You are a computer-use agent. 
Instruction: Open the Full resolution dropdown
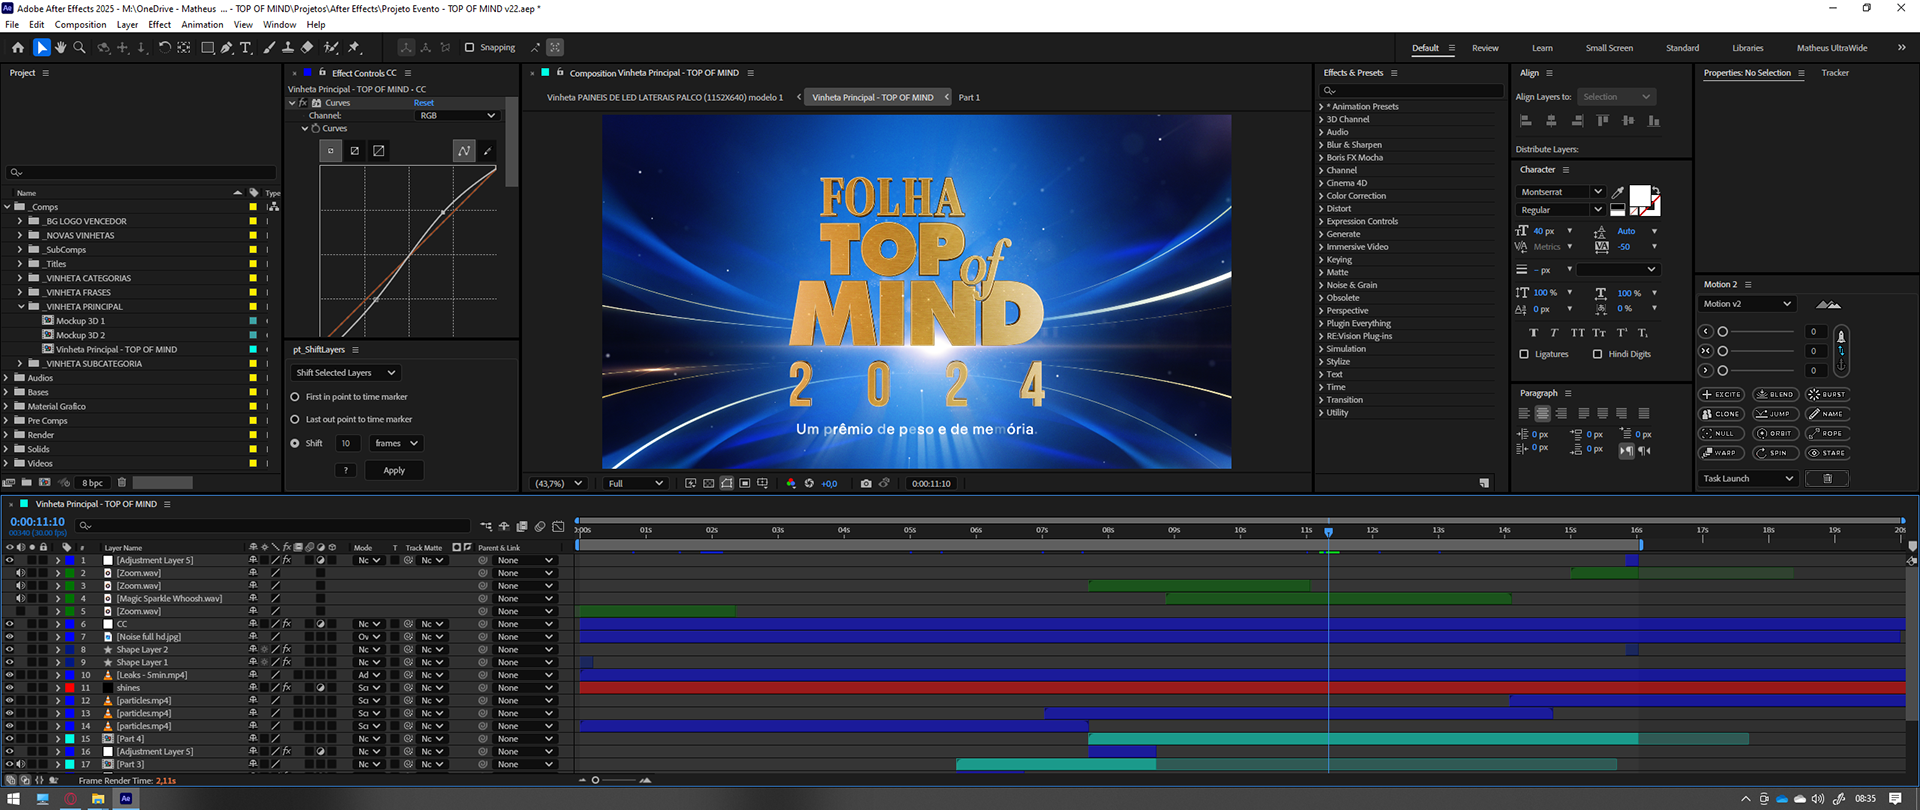(636, 483)
